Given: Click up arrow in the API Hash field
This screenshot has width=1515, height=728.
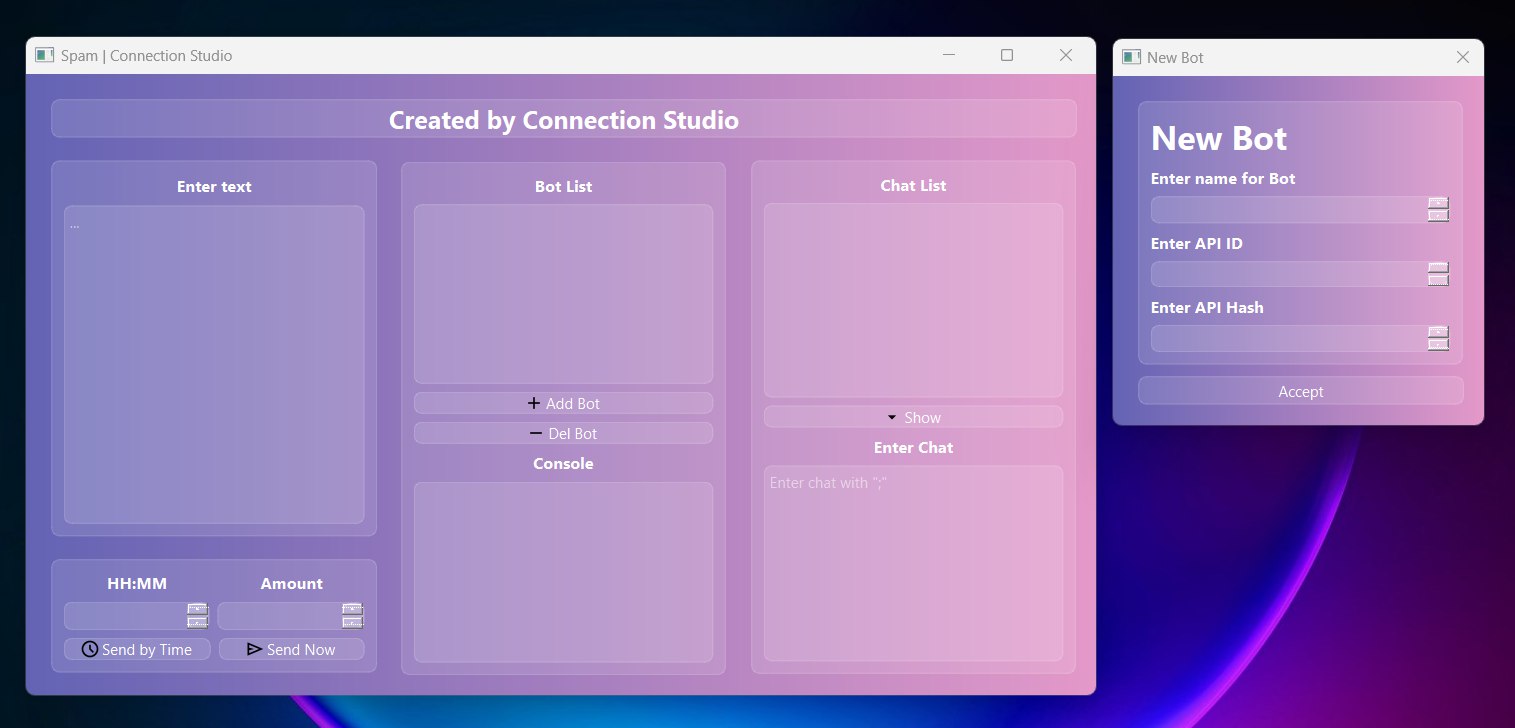Looking at the screenshot, I should tap(1438, 332).
